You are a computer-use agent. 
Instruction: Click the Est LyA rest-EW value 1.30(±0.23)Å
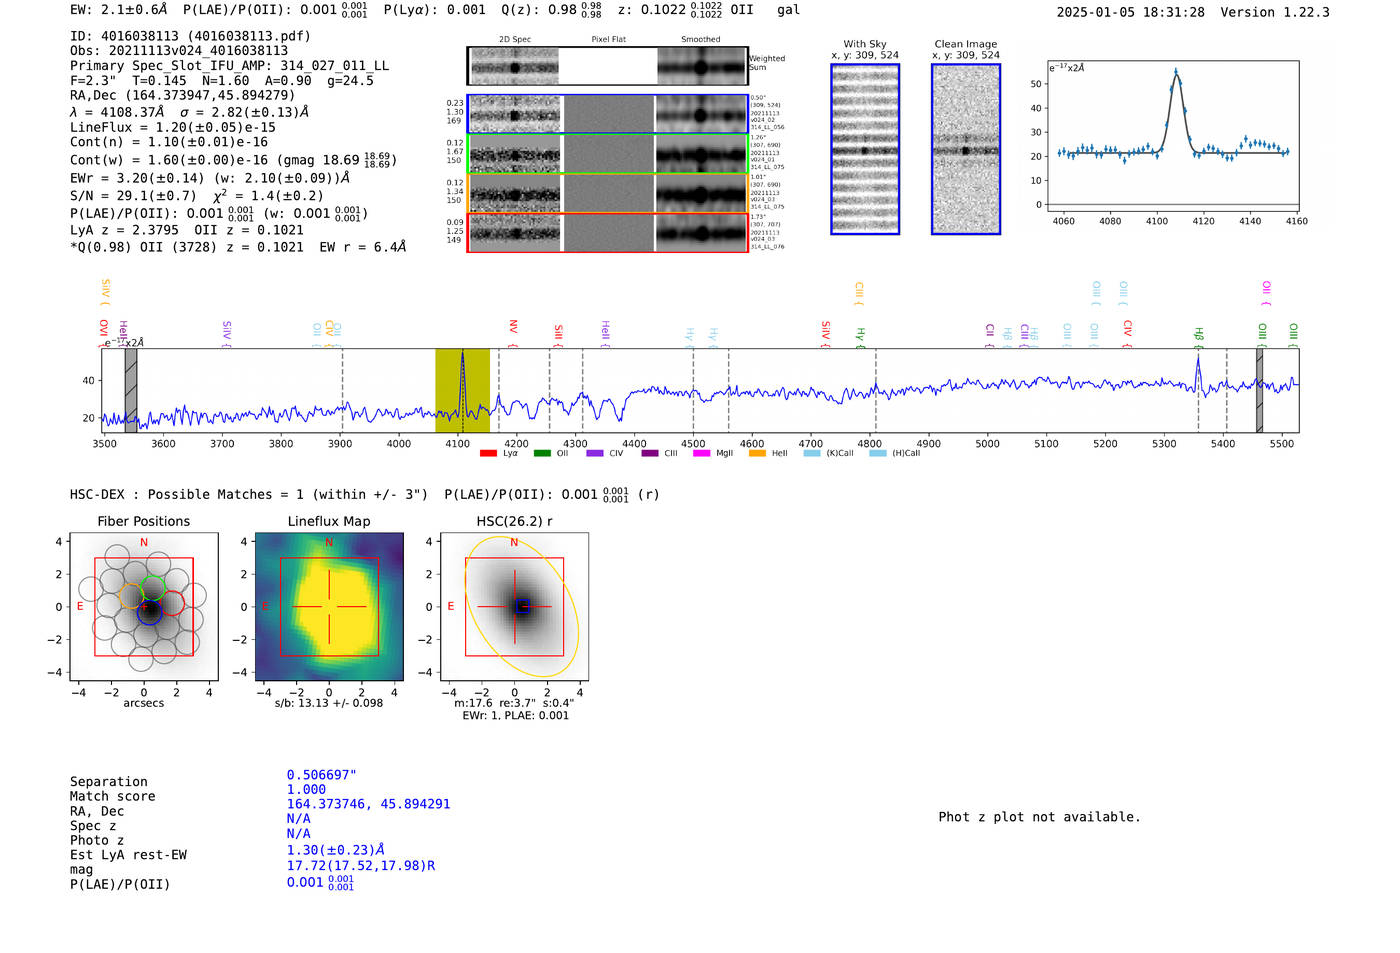[336, 850]
